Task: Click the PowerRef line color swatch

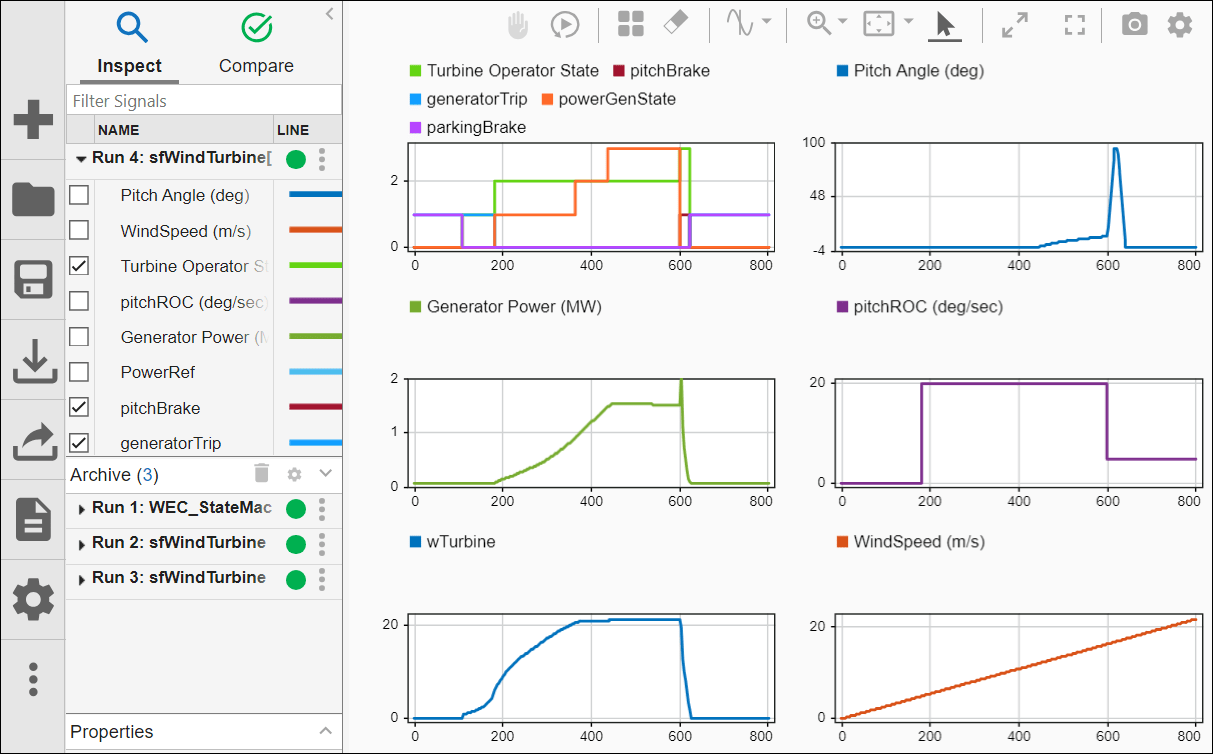Action: [314, 372]
